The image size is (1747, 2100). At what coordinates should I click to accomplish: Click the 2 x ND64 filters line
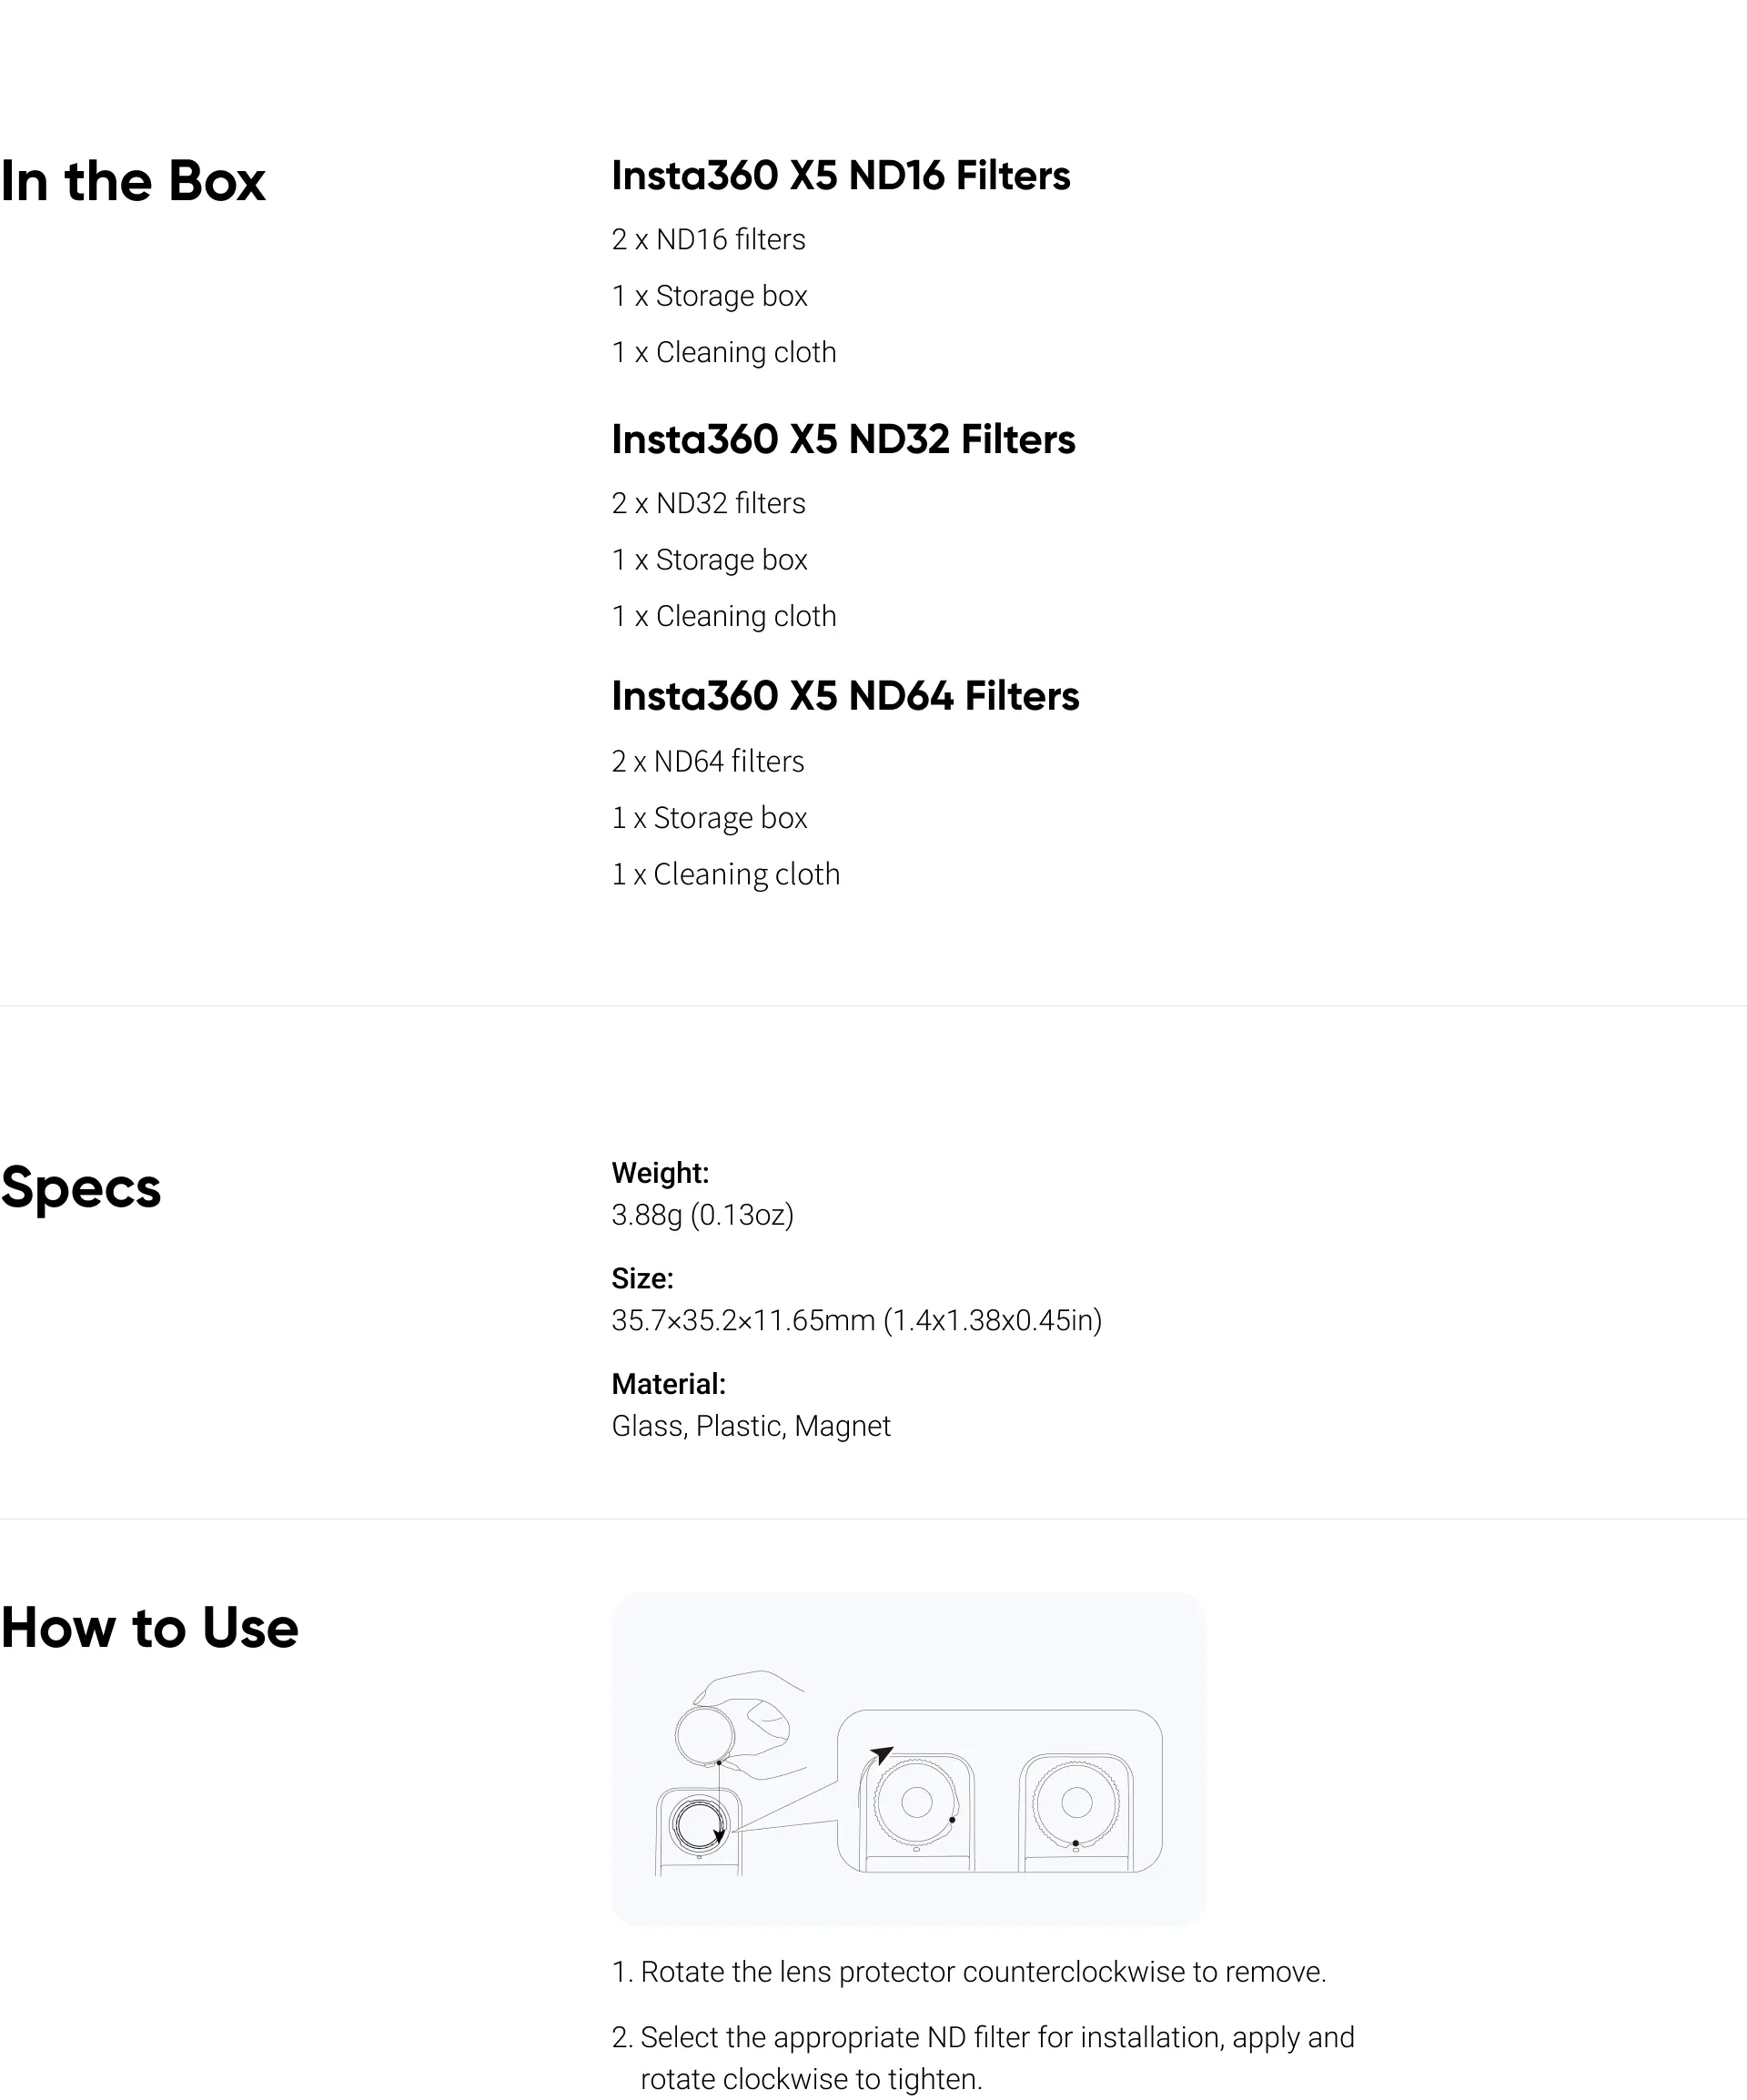tap(708, 762)
